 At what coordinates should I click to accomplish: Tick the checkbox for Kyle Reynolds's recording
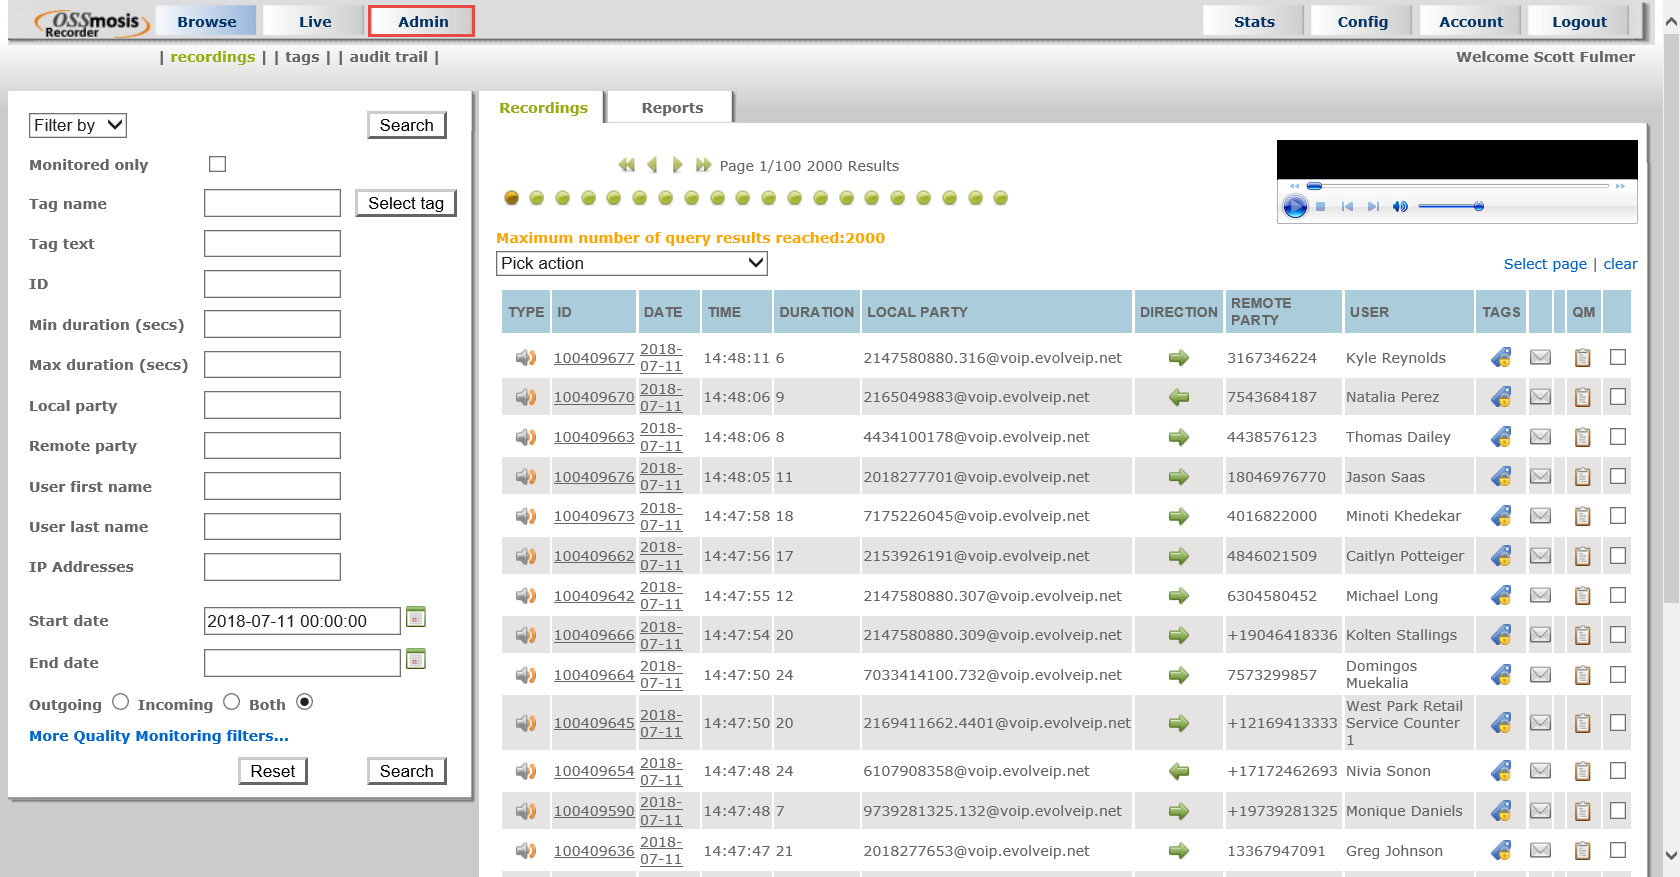click(x=1617, y=357)
